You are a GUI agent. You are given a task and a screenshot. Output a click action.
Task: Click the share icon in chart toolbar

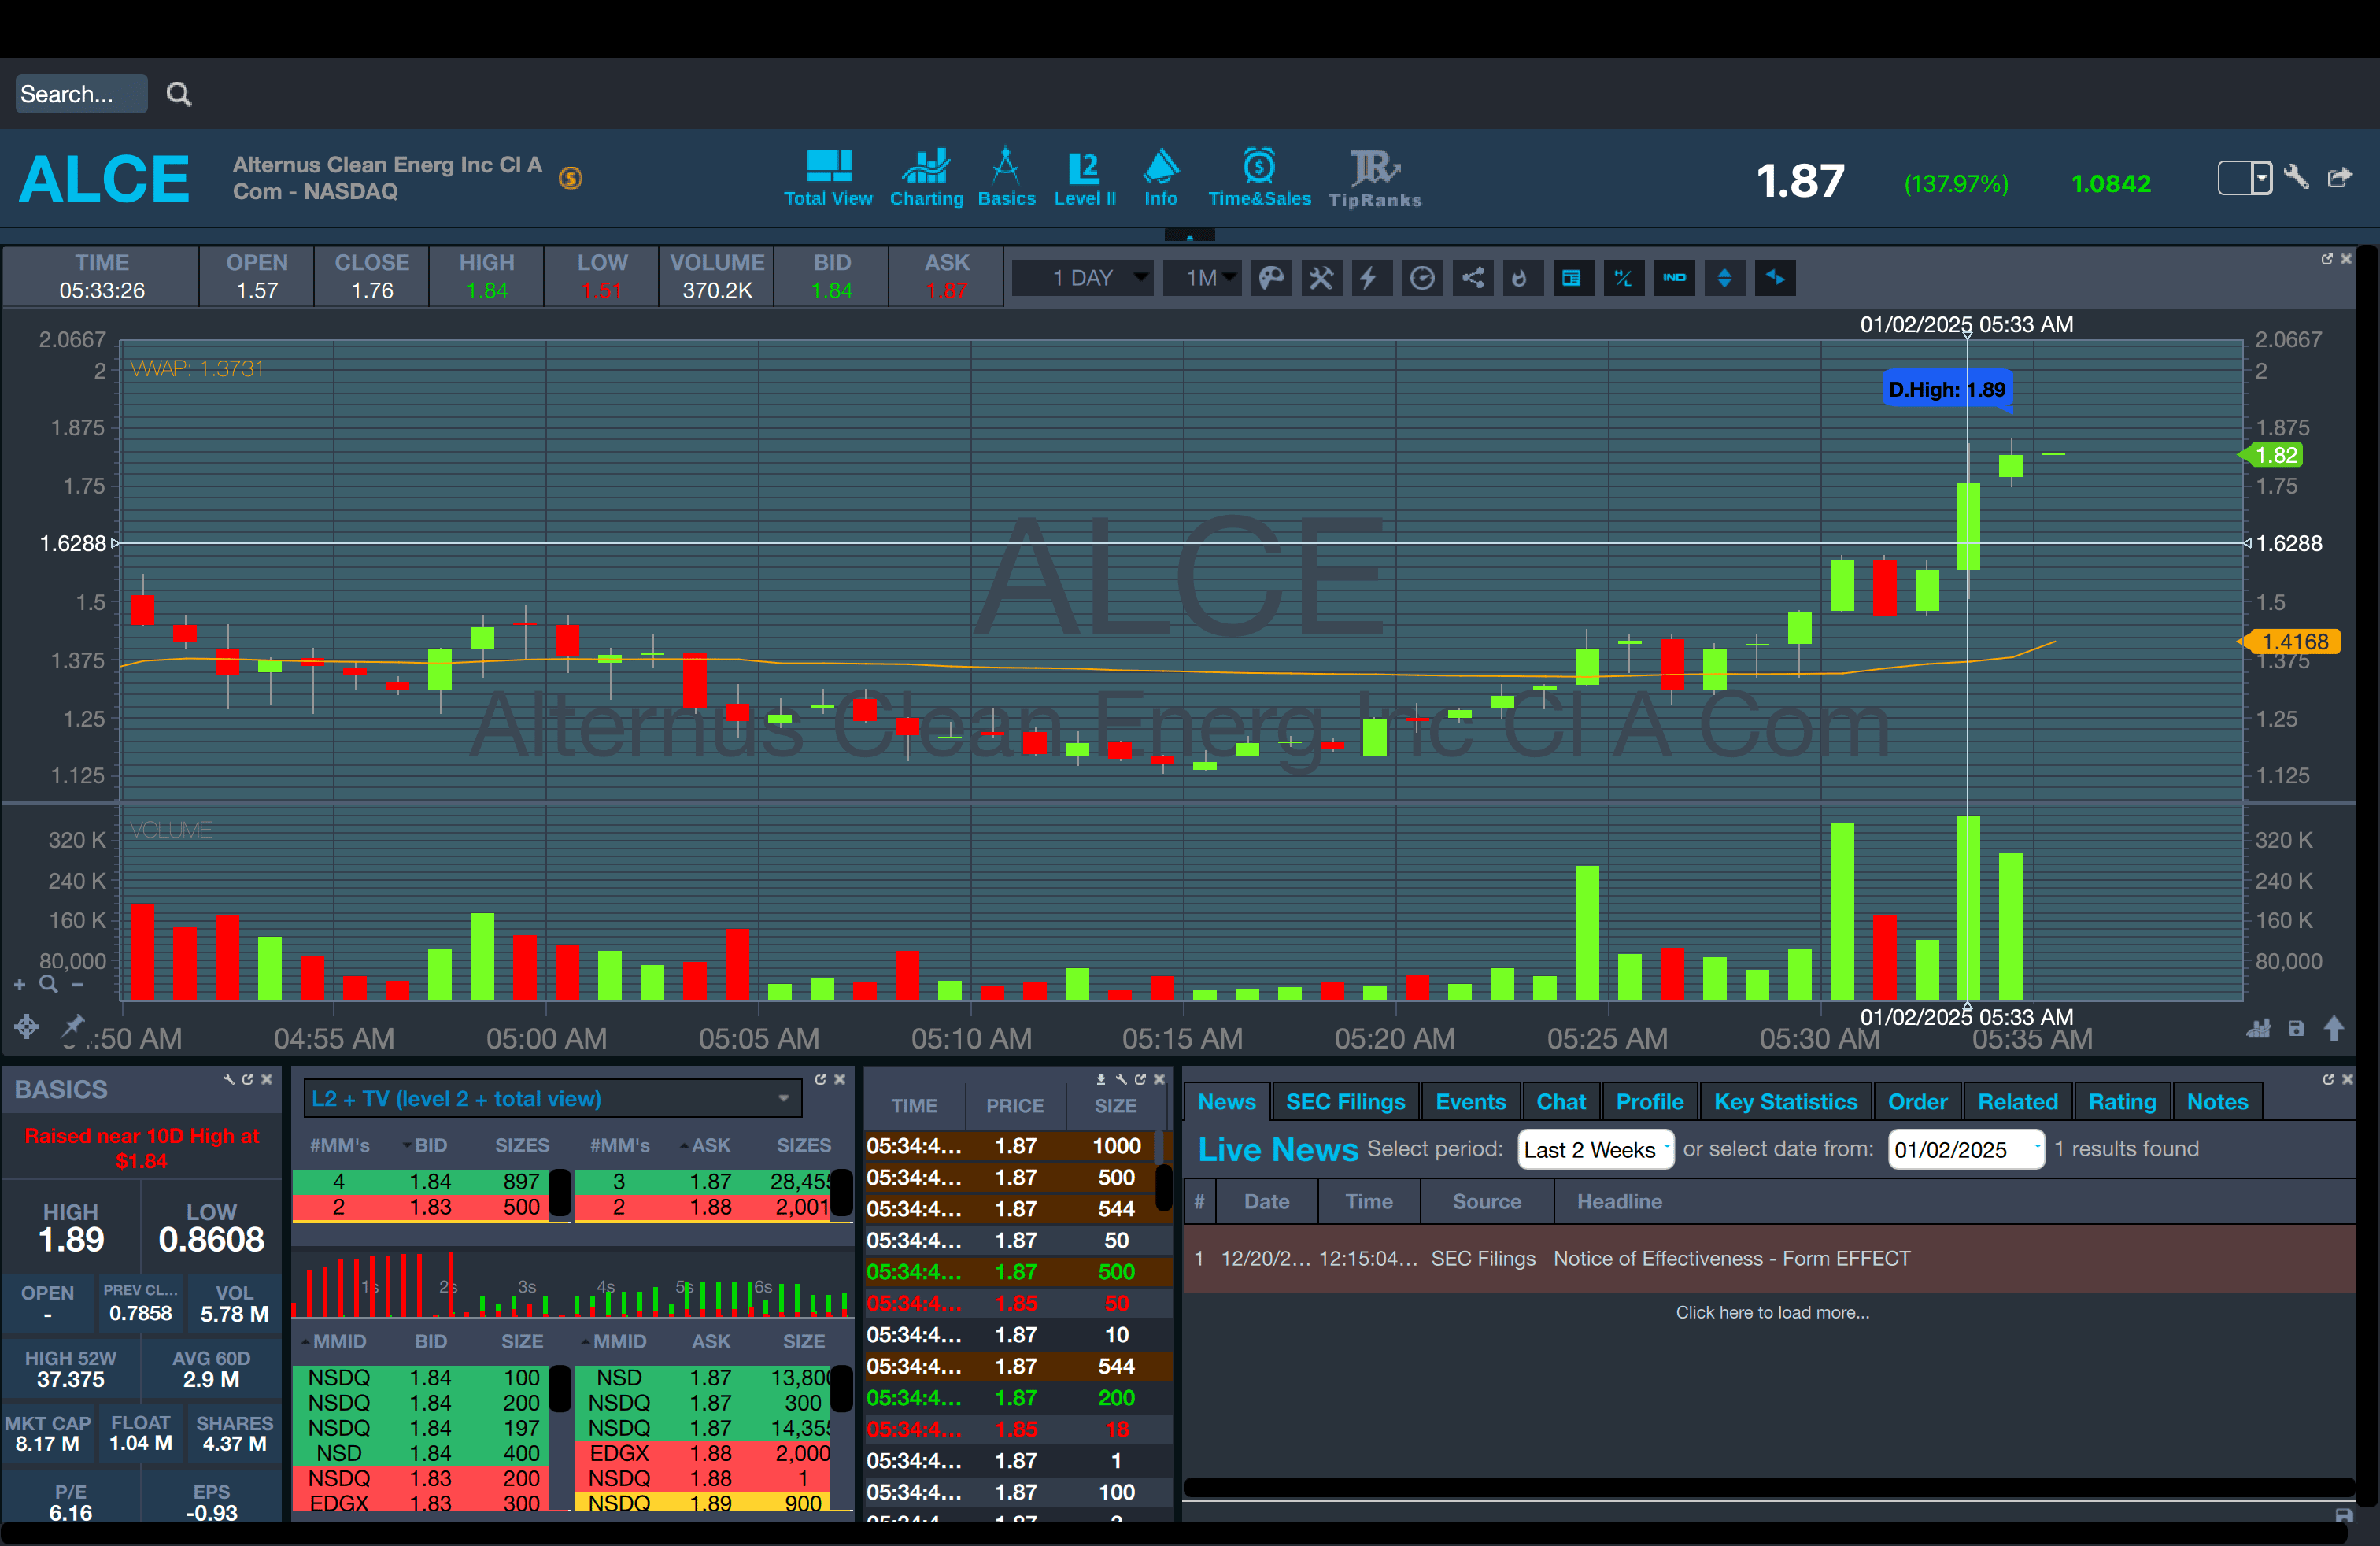click(x=1473, y=278)
